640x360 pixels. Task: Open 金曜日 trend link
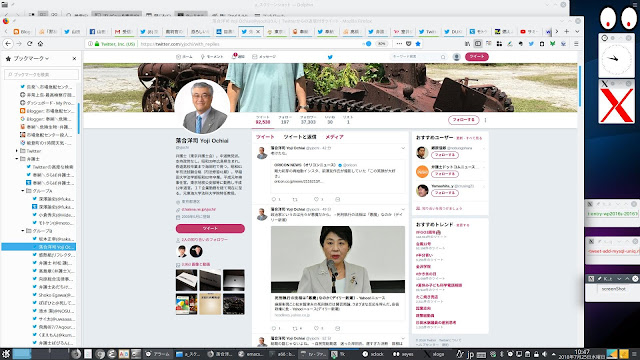pyautogui.click(x=423, y=244)
